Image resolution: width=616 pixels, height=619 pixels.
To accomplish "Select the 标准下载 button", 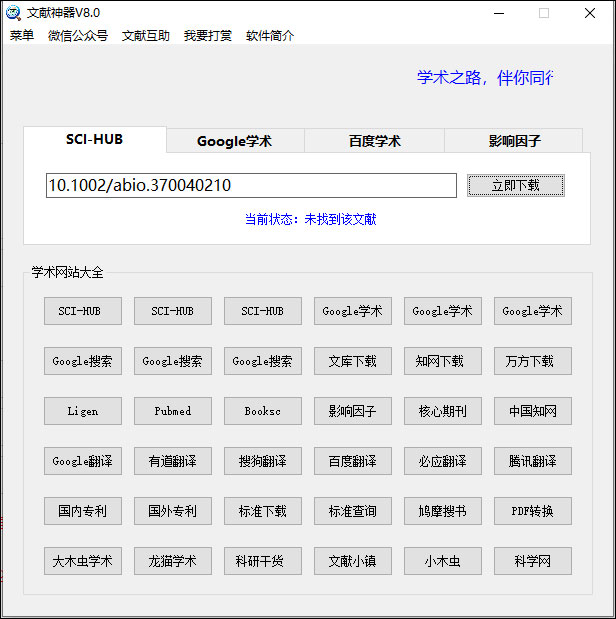I will click(263, 511).
